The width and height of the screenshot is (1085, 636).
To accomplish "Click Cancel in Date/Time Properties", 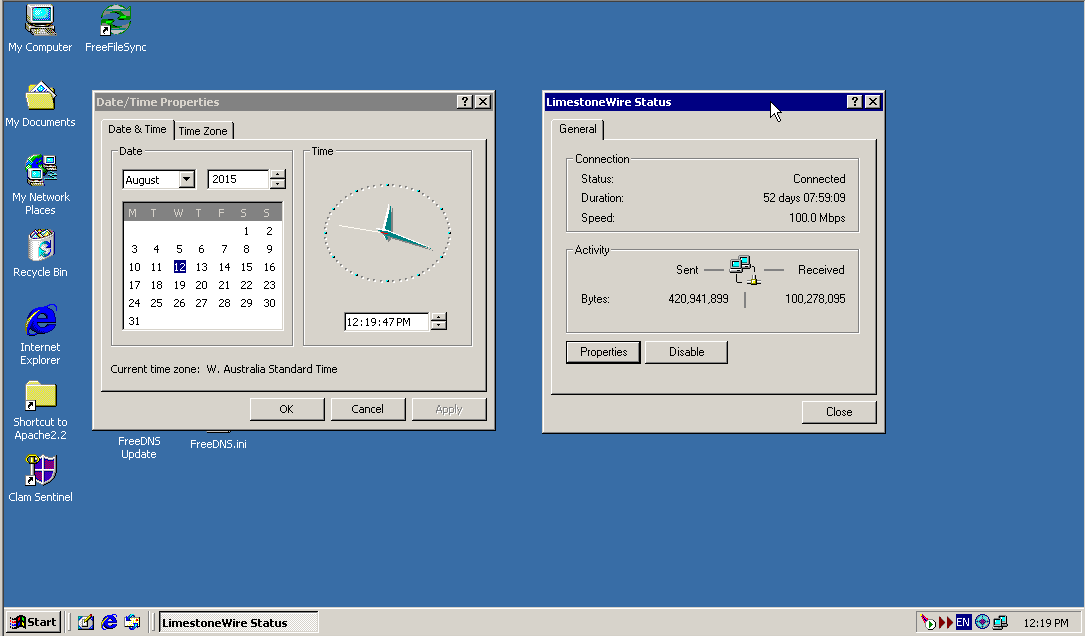I will (367, 409).
